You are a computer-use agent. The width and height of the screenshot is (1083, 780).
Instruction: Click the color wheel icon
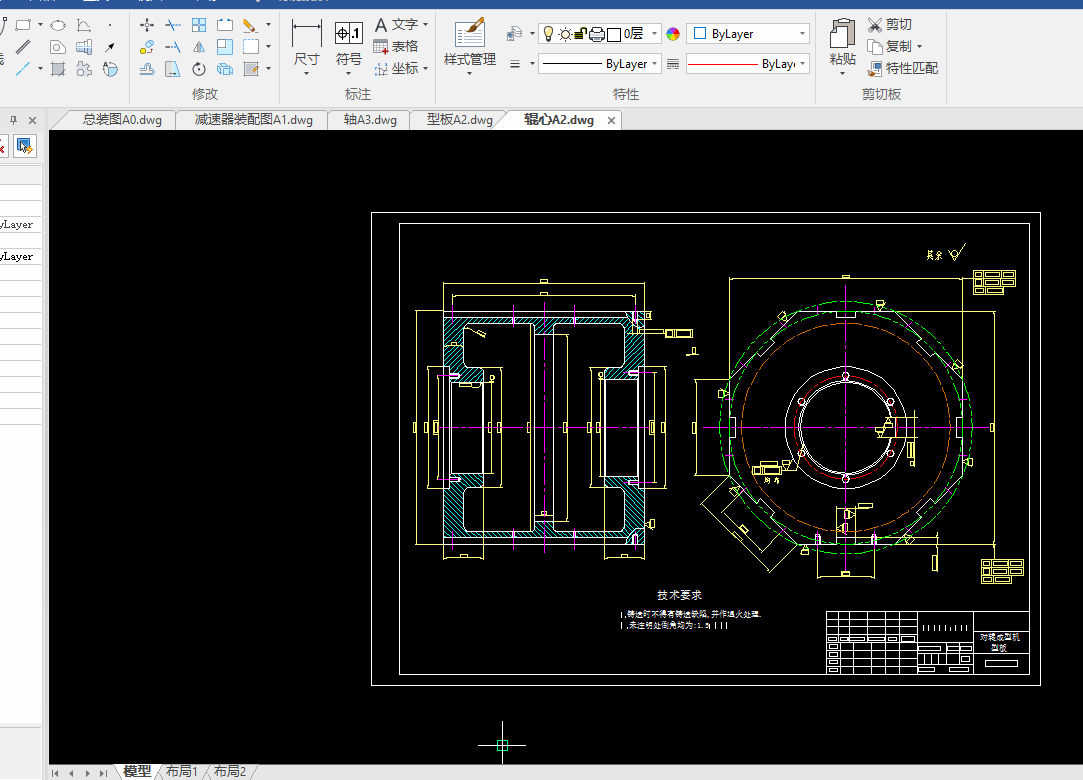(673, 34)
